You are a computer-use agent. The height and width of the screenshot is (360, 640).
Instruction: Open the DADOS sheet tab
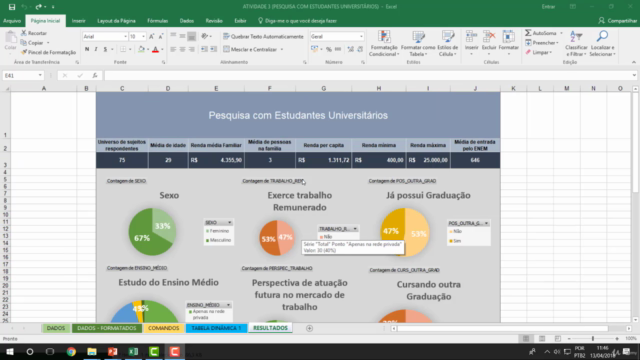pos(56,328)
